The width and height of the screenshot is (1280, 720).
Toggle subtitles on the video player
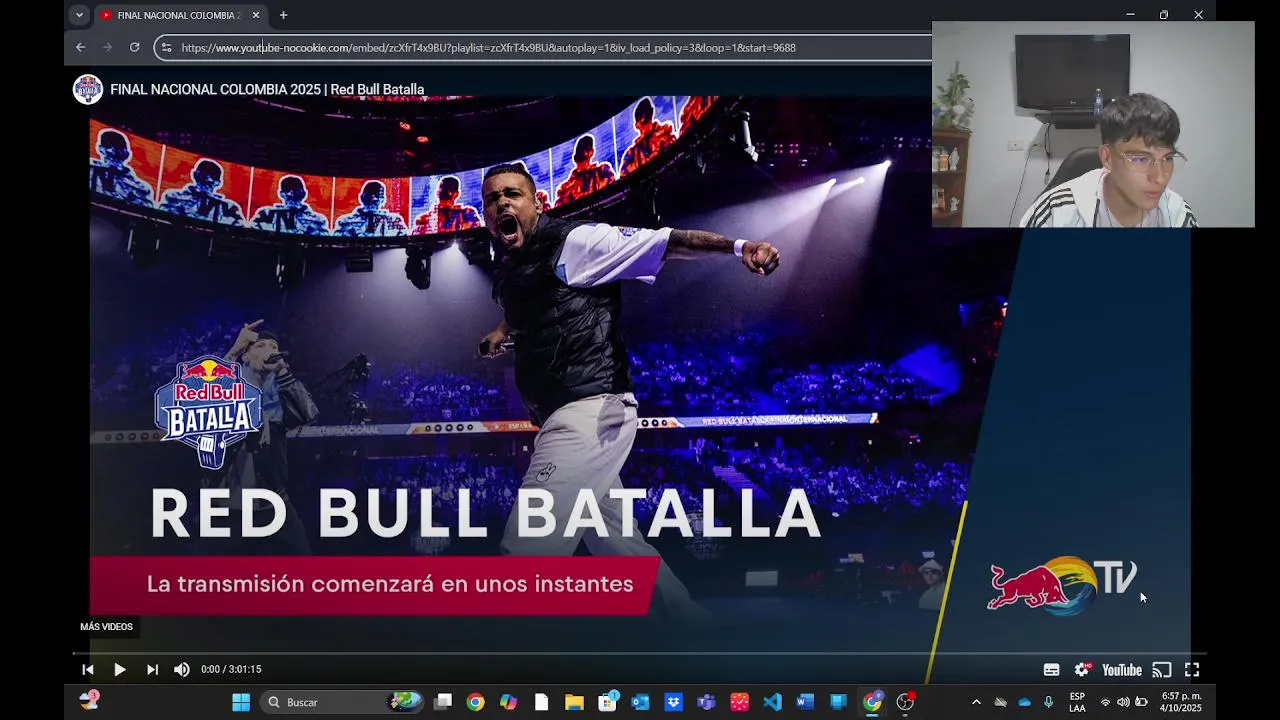click(1051, 670)
